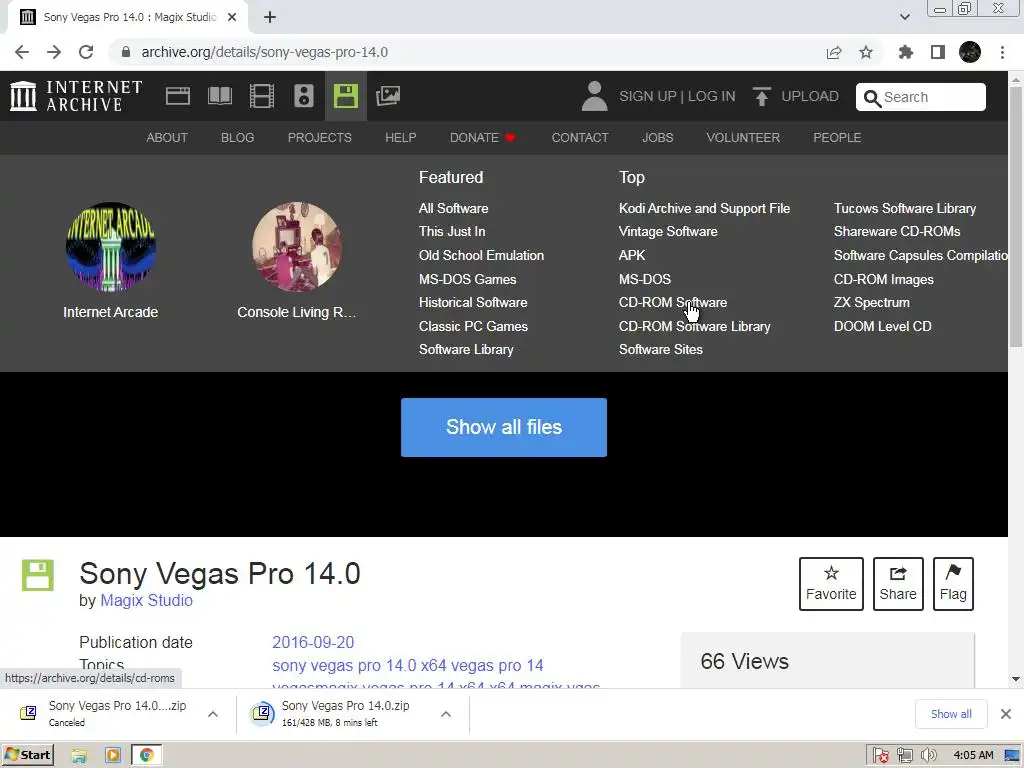Click the taskbar clock showing 4:05 AM
The height and width of the screenshot is (768, 1024).
973,756
